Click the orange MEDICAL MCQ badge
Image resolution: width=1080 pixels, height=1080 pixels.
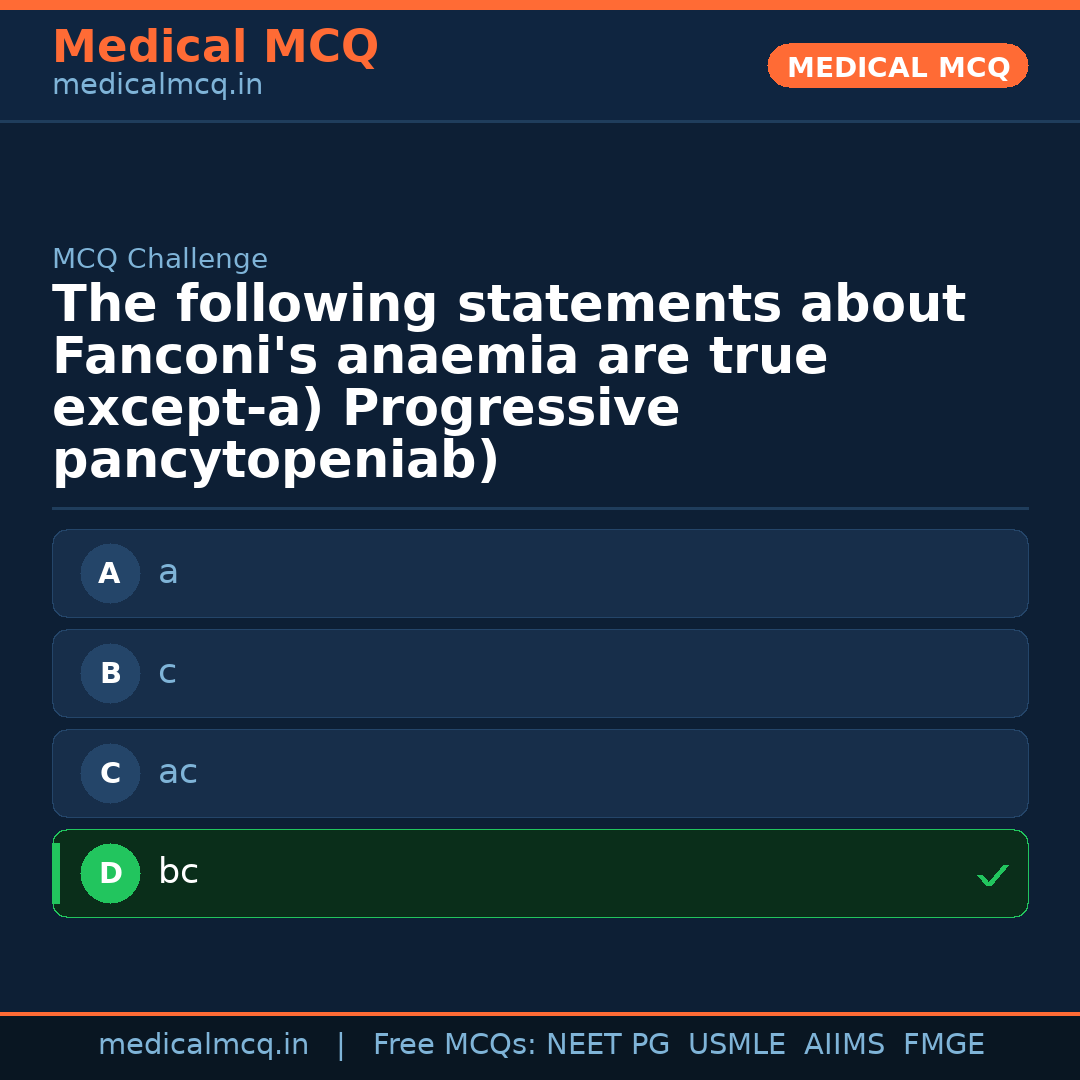tap(897, 66)
